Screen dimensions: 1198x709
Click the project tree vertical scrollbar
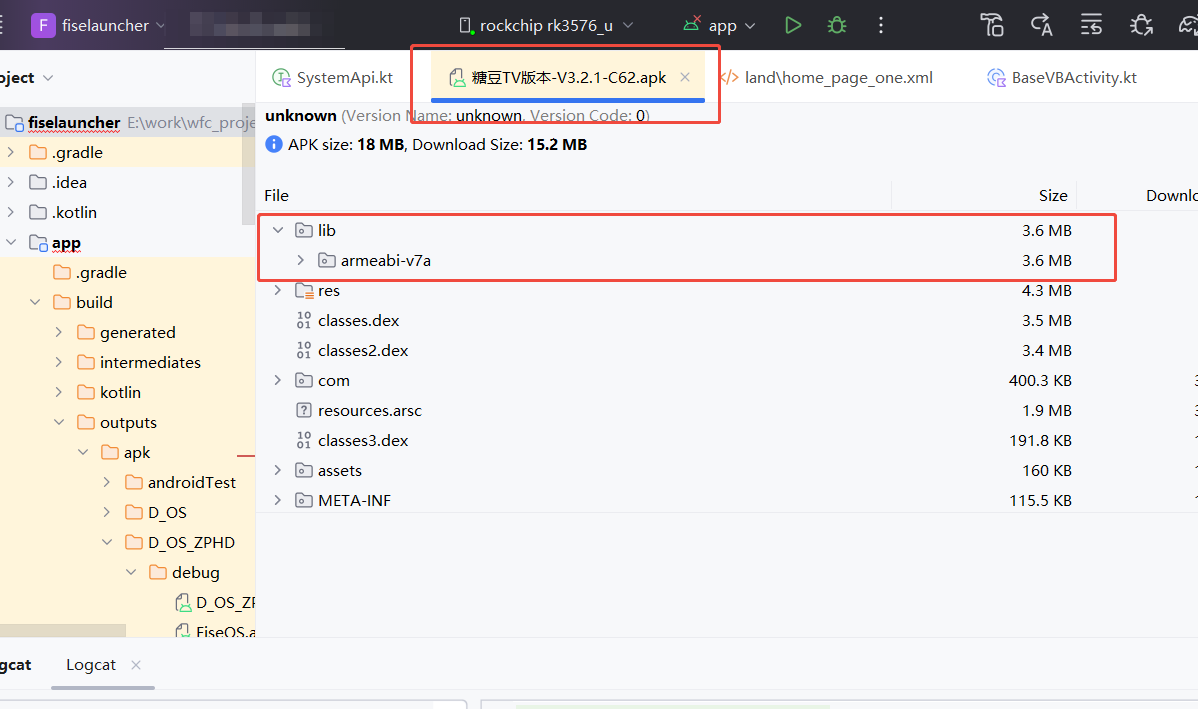[248, 164]
